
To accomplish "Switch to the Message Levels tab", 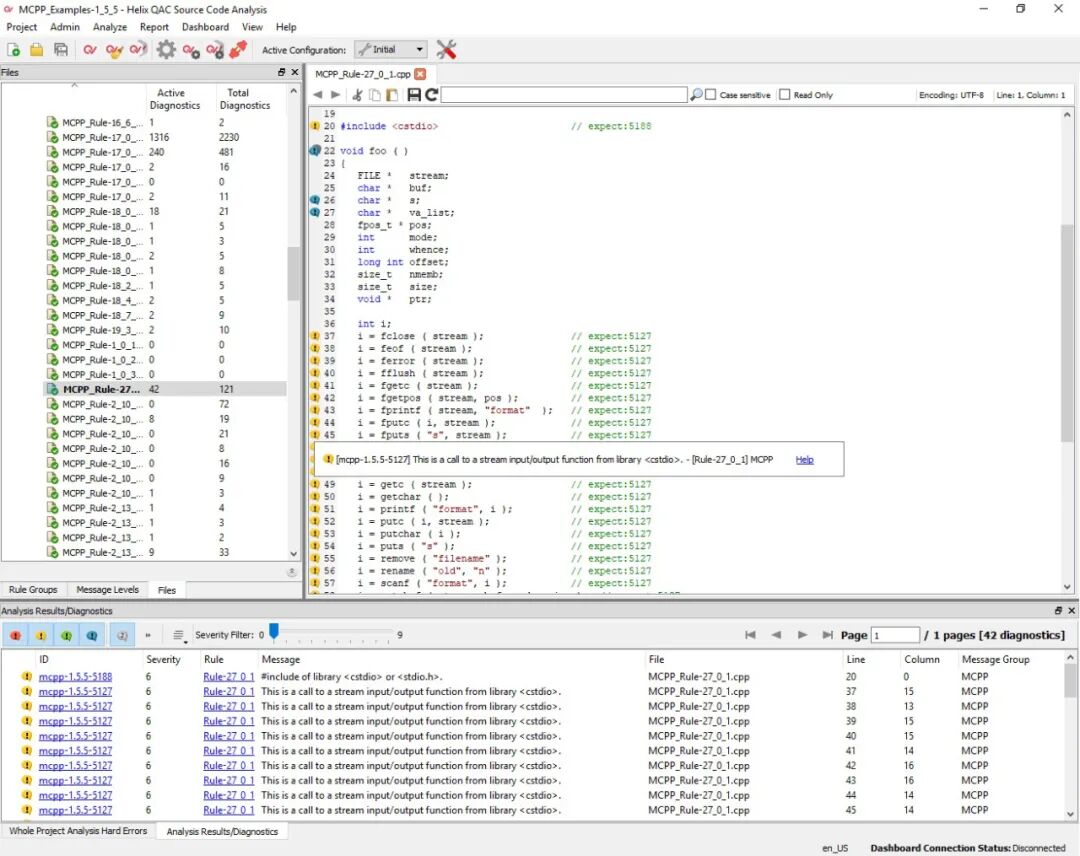I will [x=107, y=589].
